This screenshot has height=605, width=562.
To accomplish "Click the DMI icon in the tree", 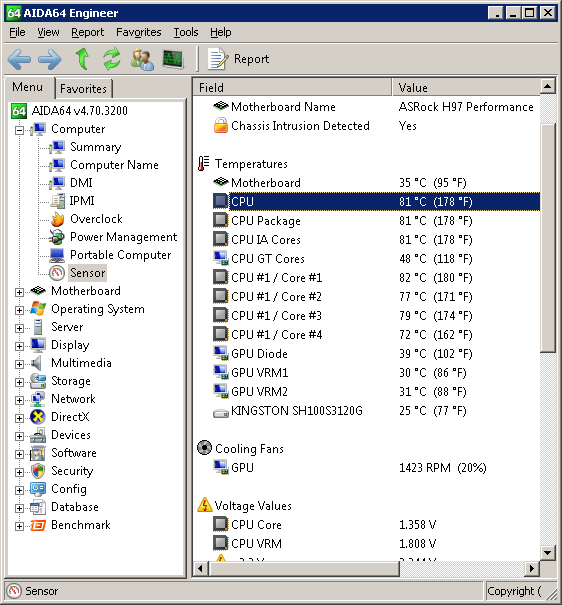I will click(57, 183).
